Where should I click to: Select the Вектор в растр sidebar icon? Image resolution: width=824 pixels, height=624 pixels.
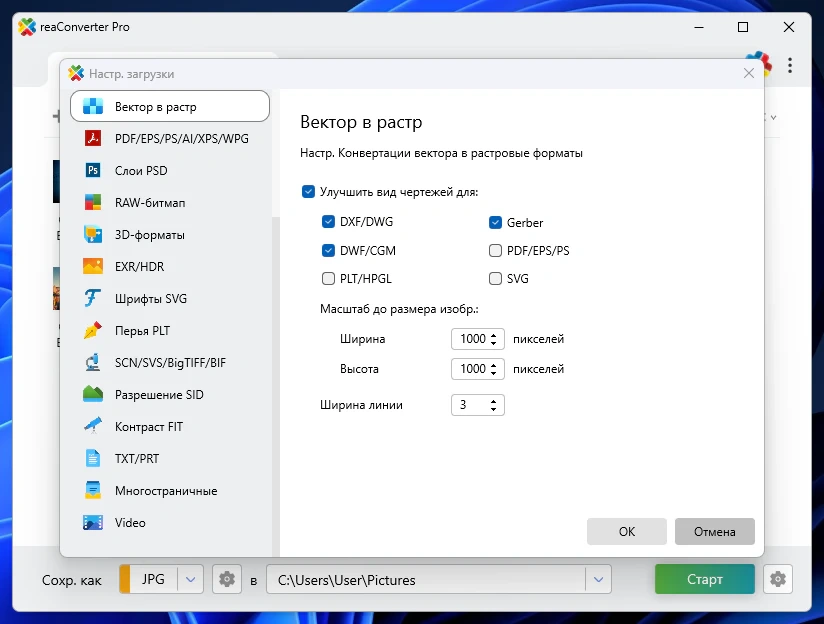coord(93,107)
